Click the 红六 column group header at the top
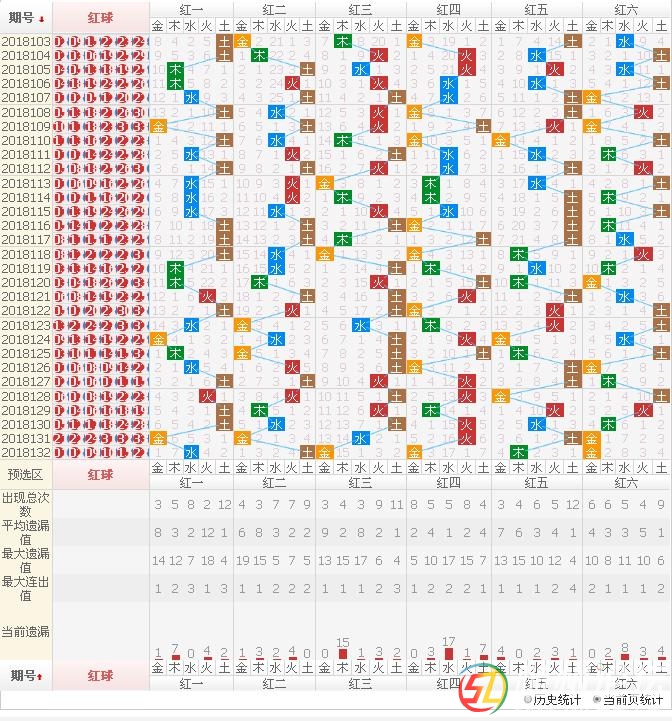This screenshot has width=672, height=721. (626, 9)
